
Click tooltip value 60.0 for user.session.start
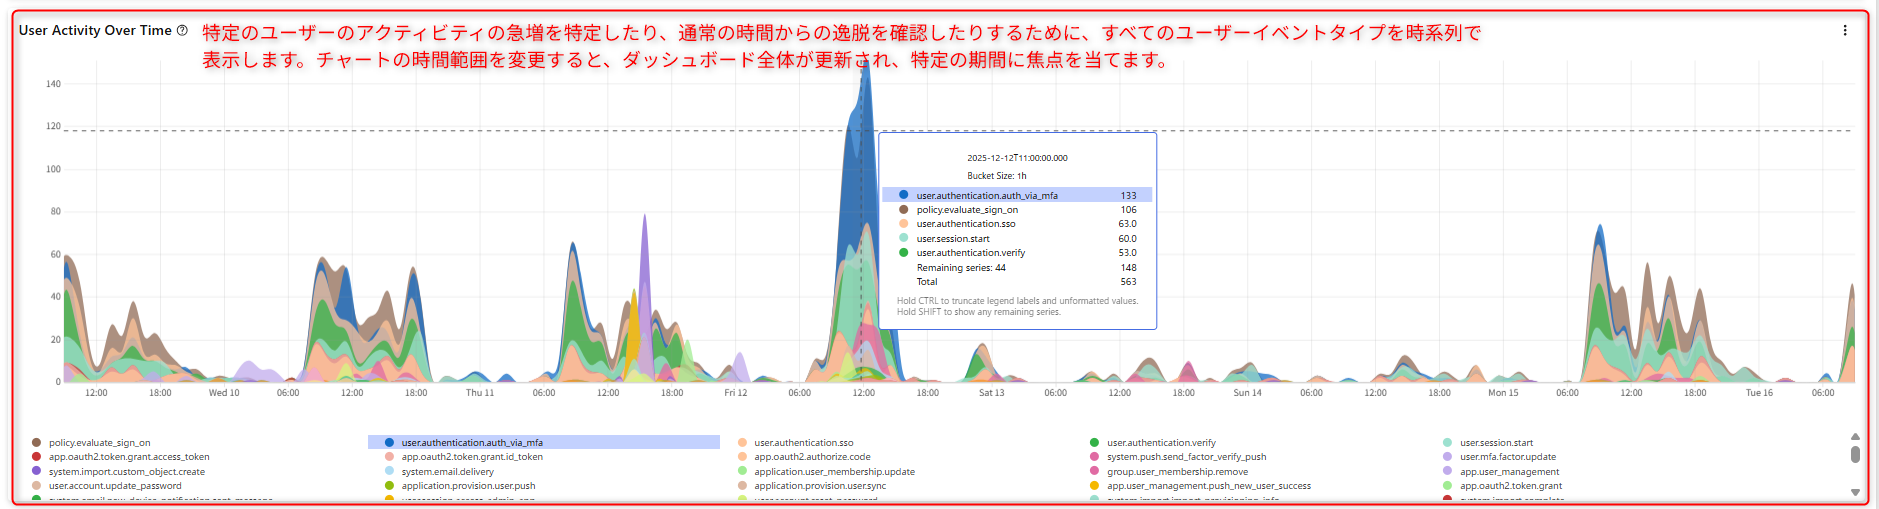(1127, 239)
